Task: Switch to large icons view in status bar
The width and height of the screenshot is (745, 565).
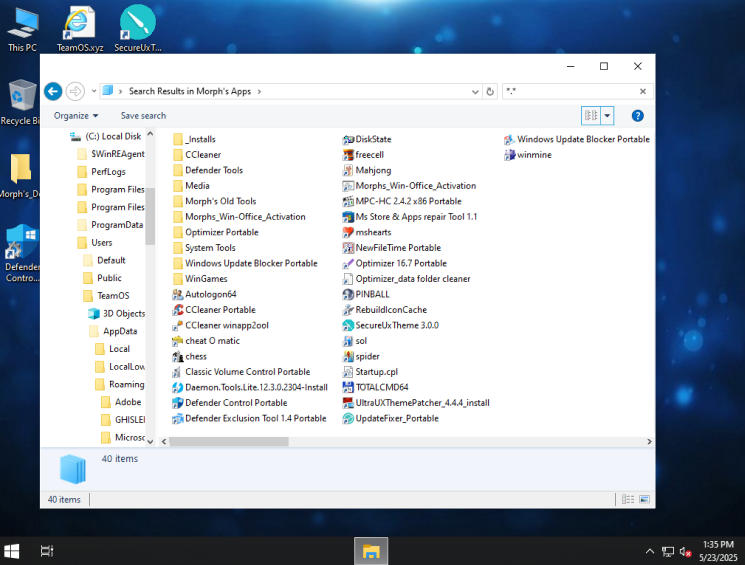Action: click(x=644, y=499)
